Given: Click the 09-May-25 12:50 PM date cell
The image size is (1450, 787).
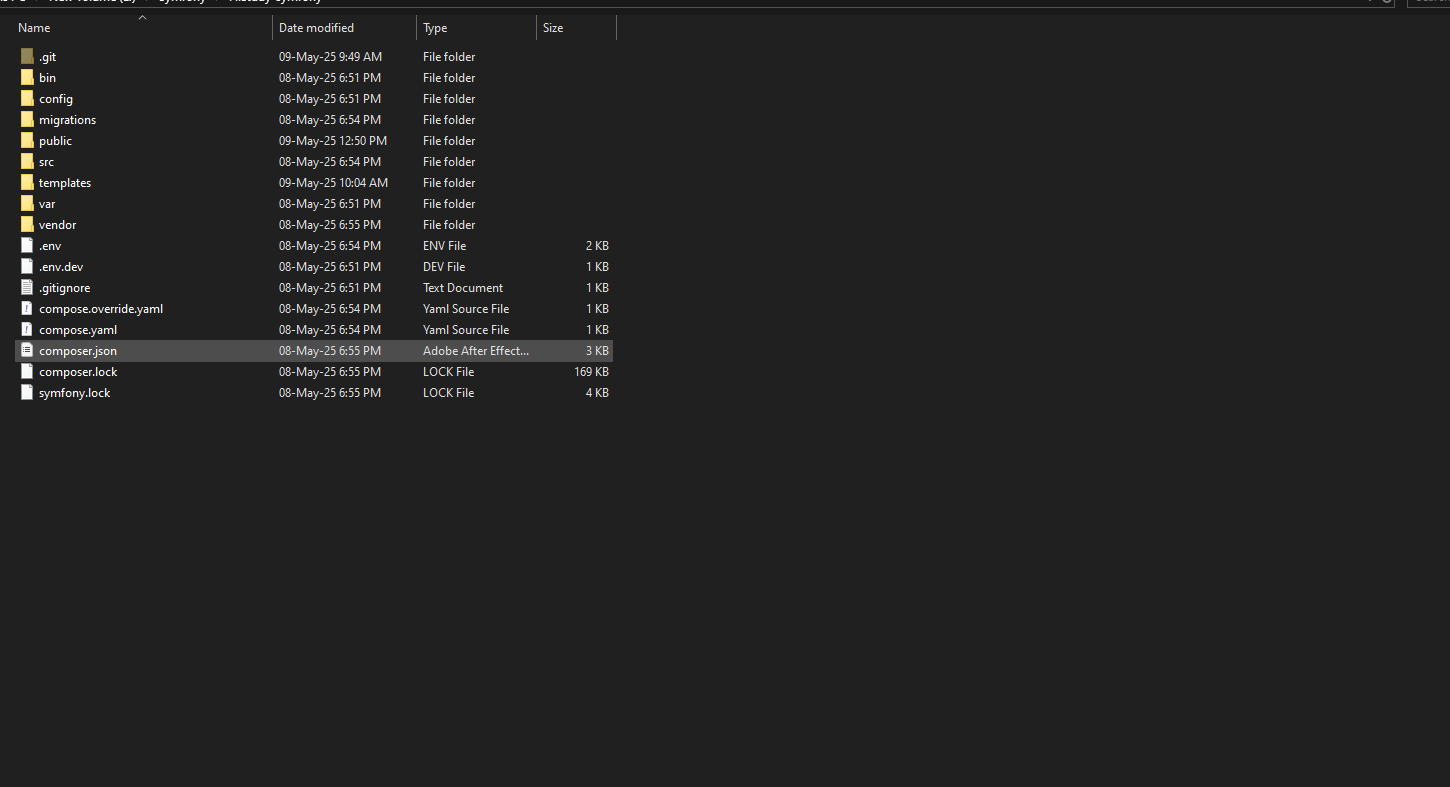Looking at the screenshot, I should [333, 141].
